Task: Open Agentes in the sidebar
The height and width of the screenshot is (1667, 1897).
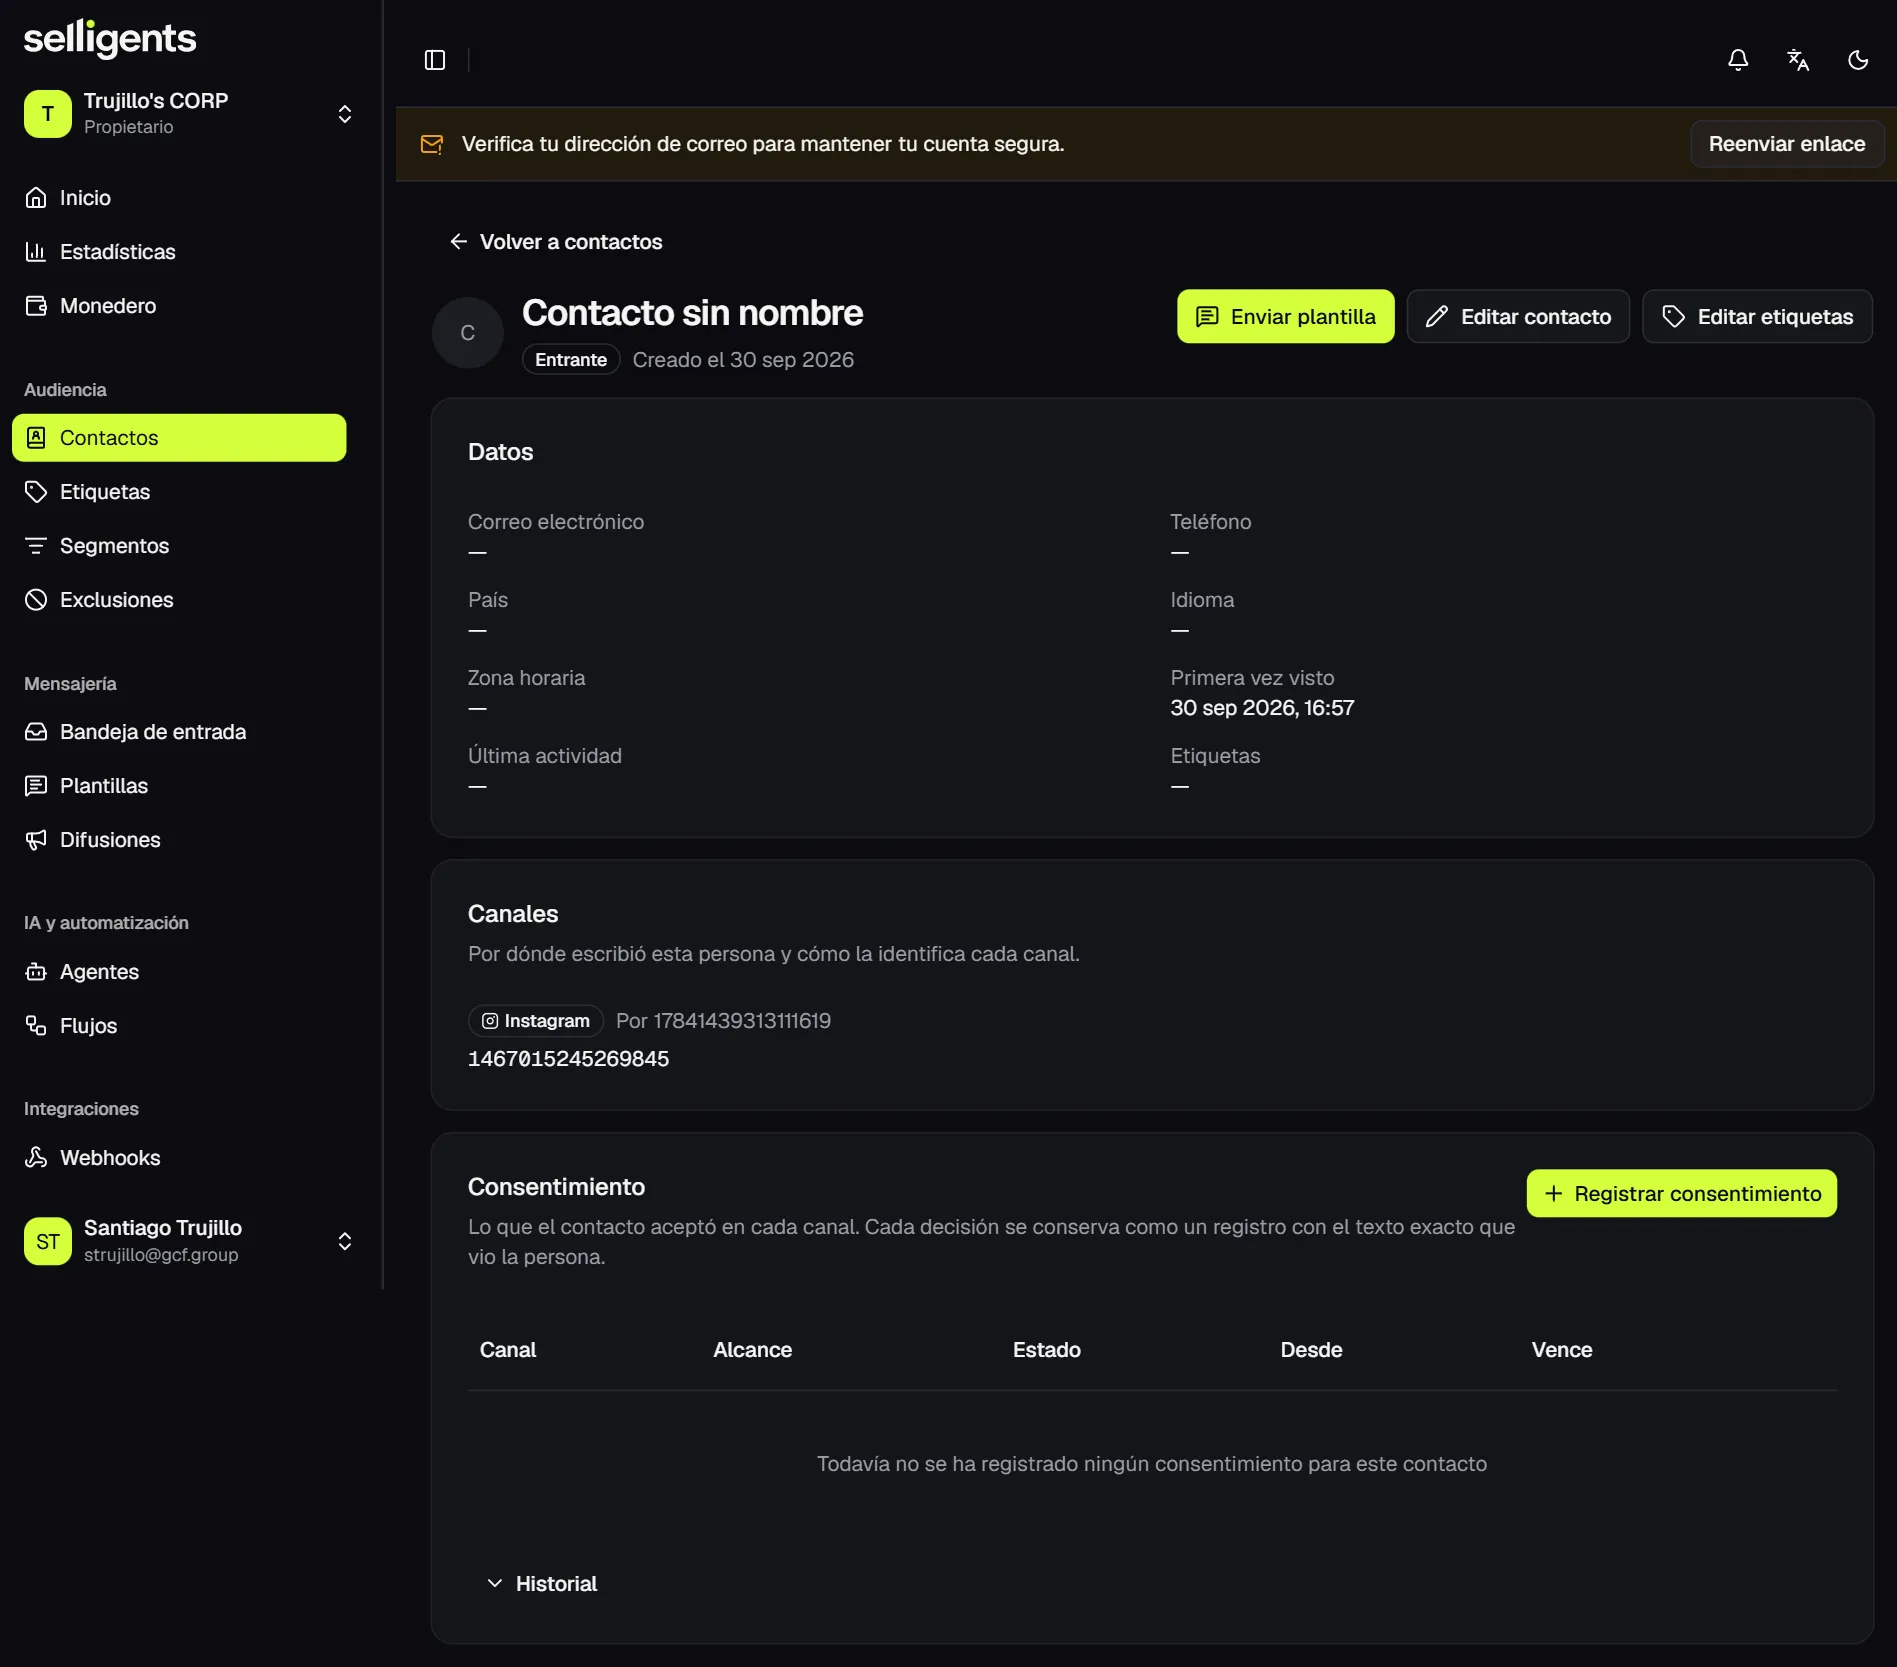Action: click(180, 972)
